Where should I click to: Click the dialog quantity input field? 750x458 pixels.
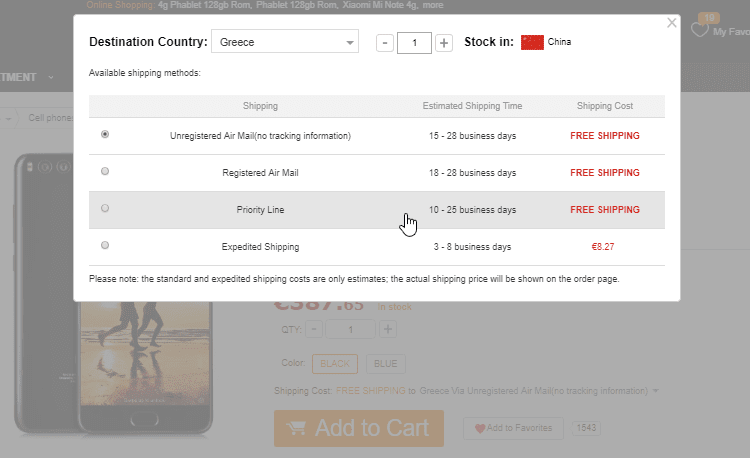tap(414, 43)
